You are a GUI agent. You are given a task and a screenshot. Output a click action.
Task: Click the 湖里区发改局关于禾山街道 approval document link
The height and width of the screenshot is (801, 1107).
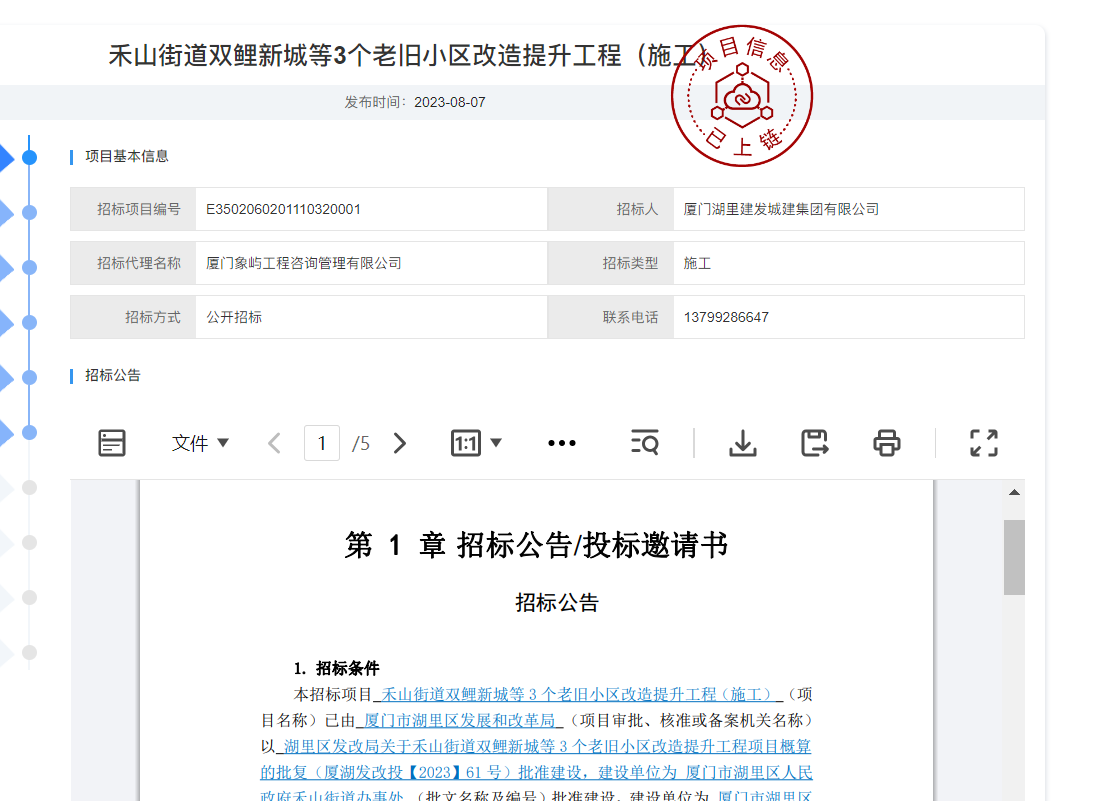click(546, 746)
